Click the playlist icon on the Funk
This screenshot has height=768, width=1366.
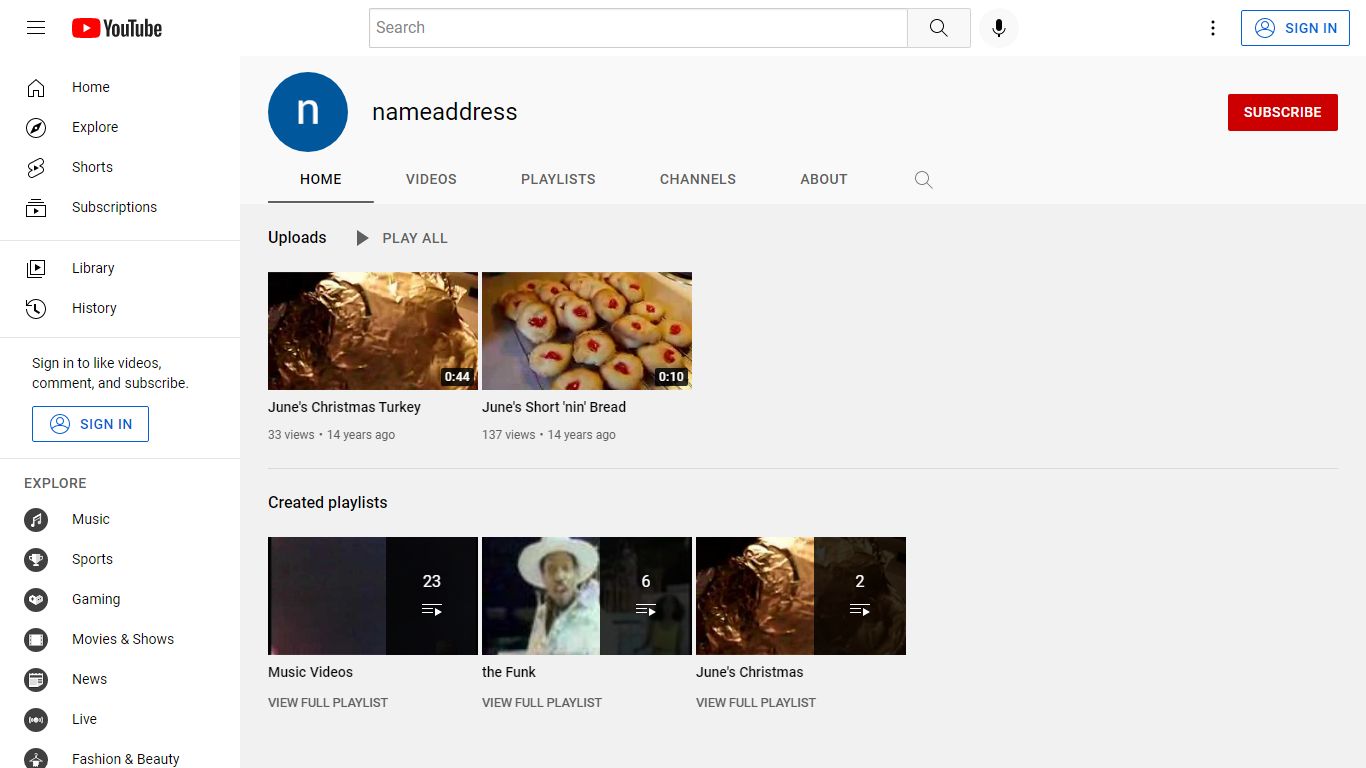click(x=646, y=610)
